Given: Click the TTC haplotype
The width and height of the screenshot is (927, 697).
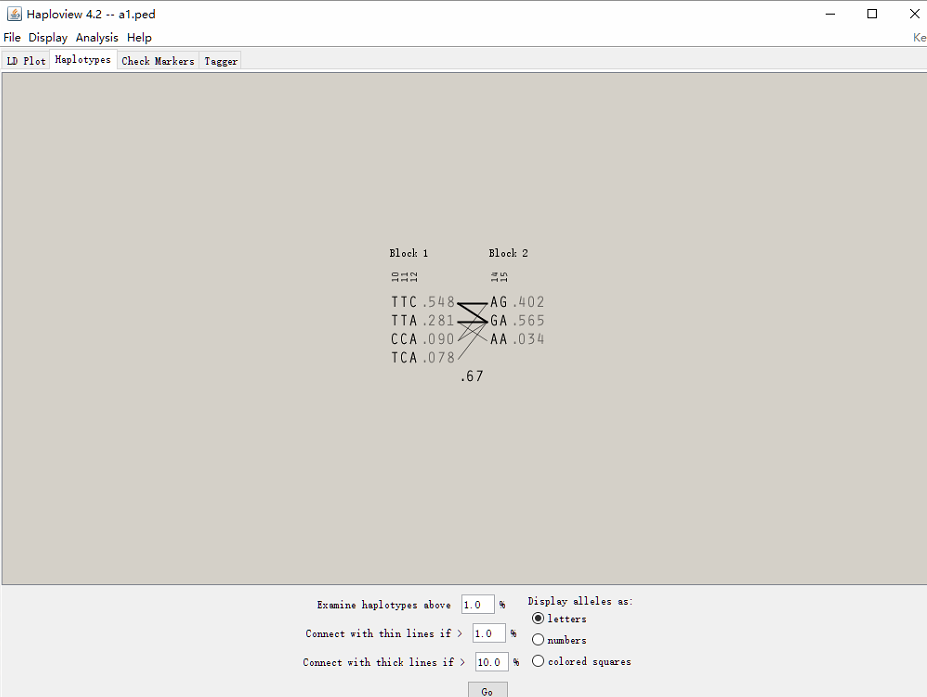Looking at the screenshot, I should [404, 302].
